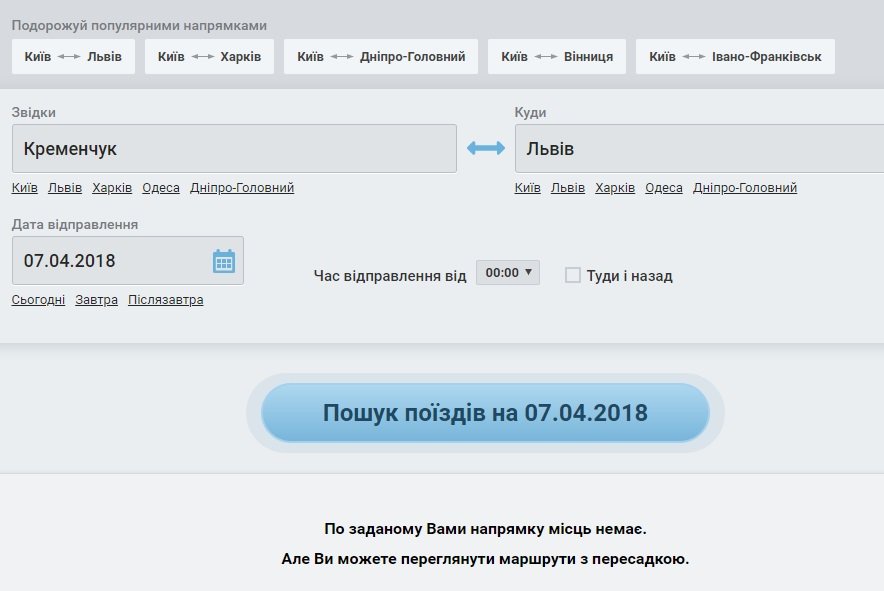Click the calendar icon in date field
The image size is (884, 591).
click(x=223, y=261)
